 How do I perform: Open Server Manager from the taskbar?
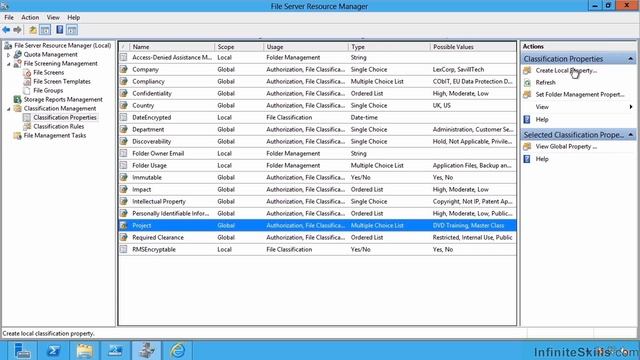(22, 350)
